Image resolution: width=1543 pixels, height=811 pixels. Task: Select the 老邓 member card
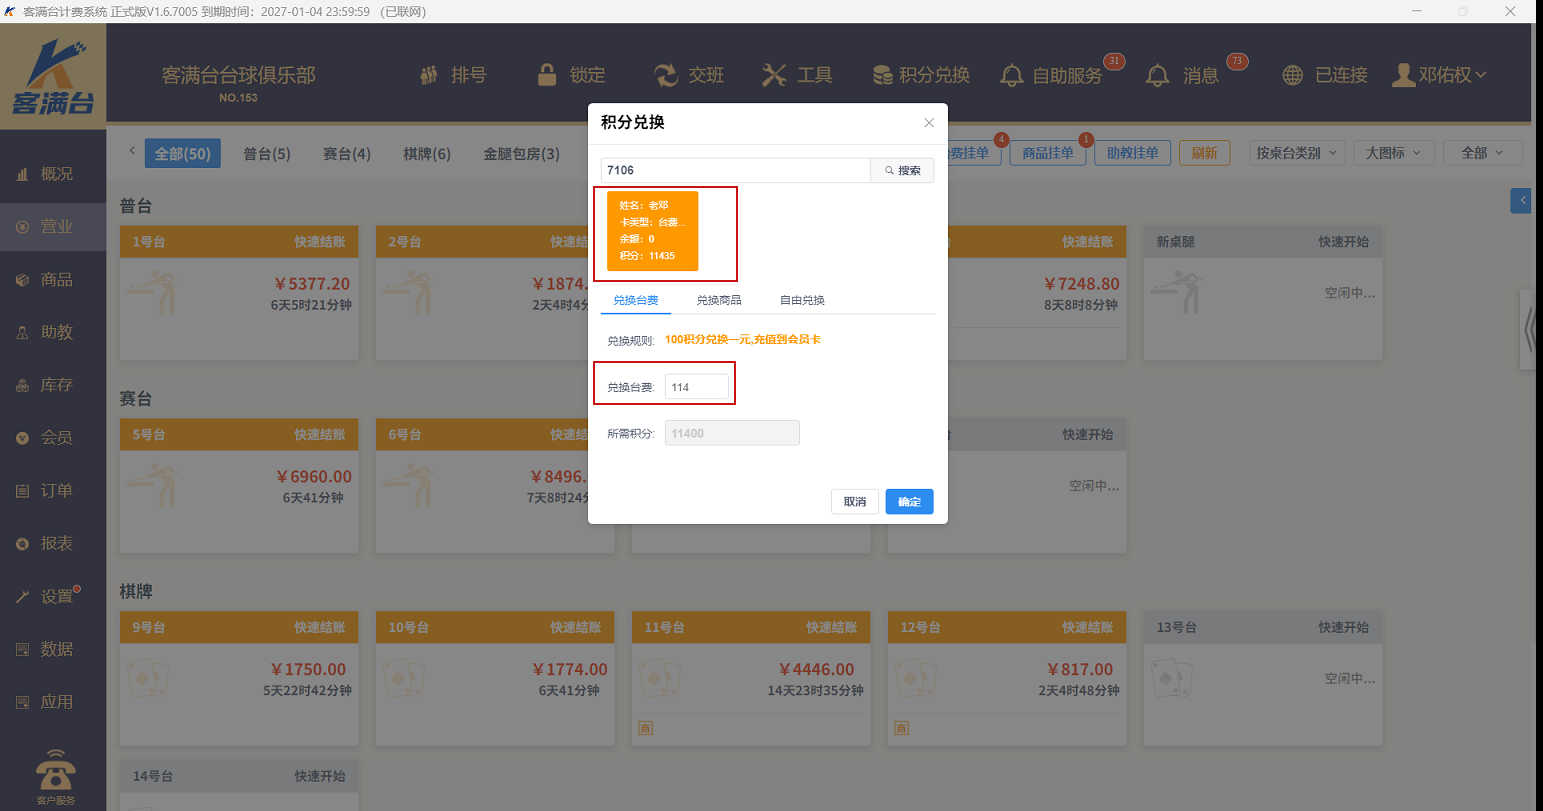652,231
